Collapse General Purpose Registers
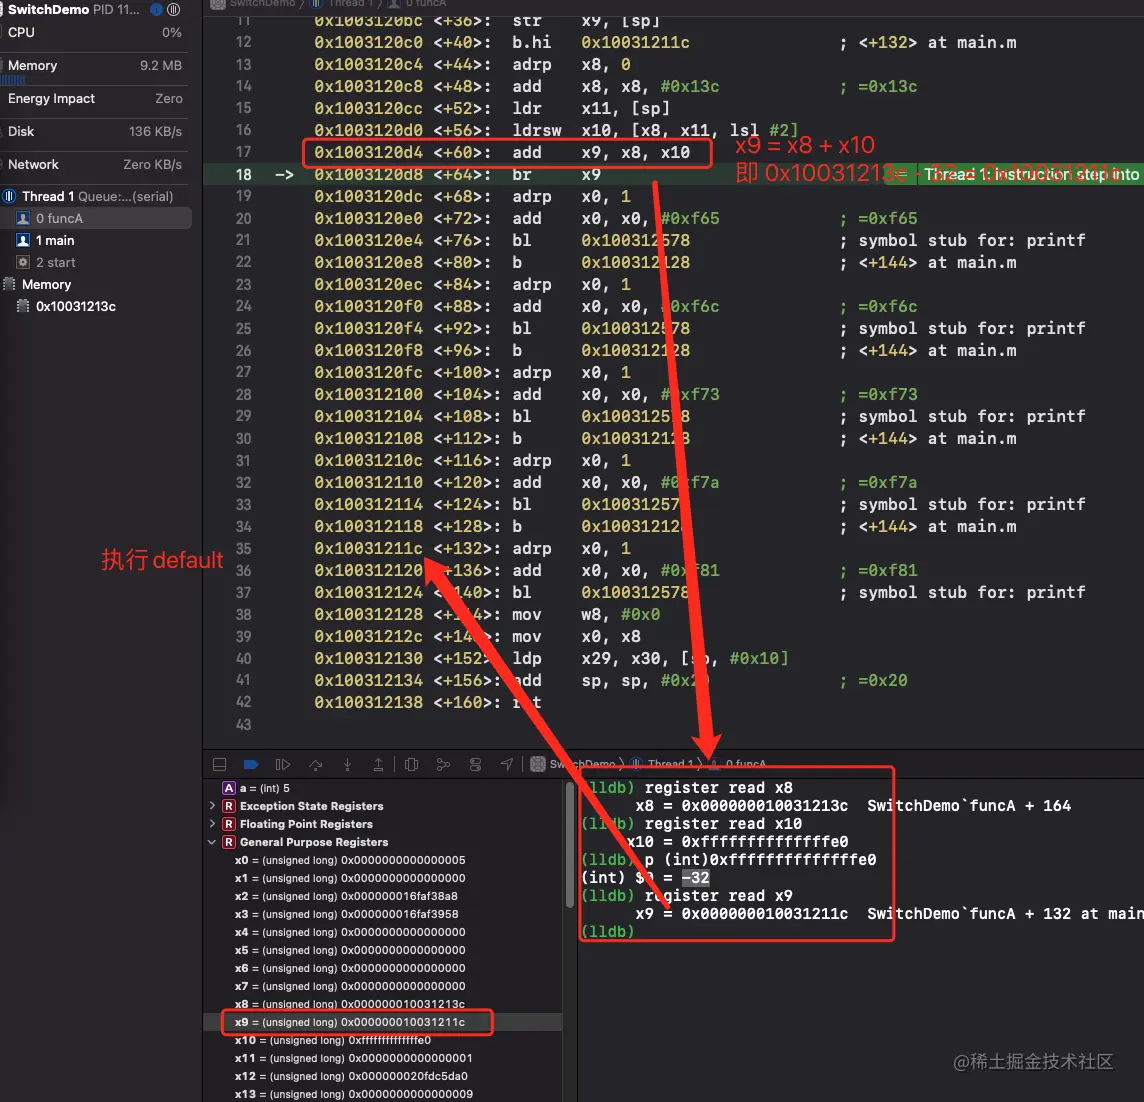1144x1102 pixels. point(212,842)
